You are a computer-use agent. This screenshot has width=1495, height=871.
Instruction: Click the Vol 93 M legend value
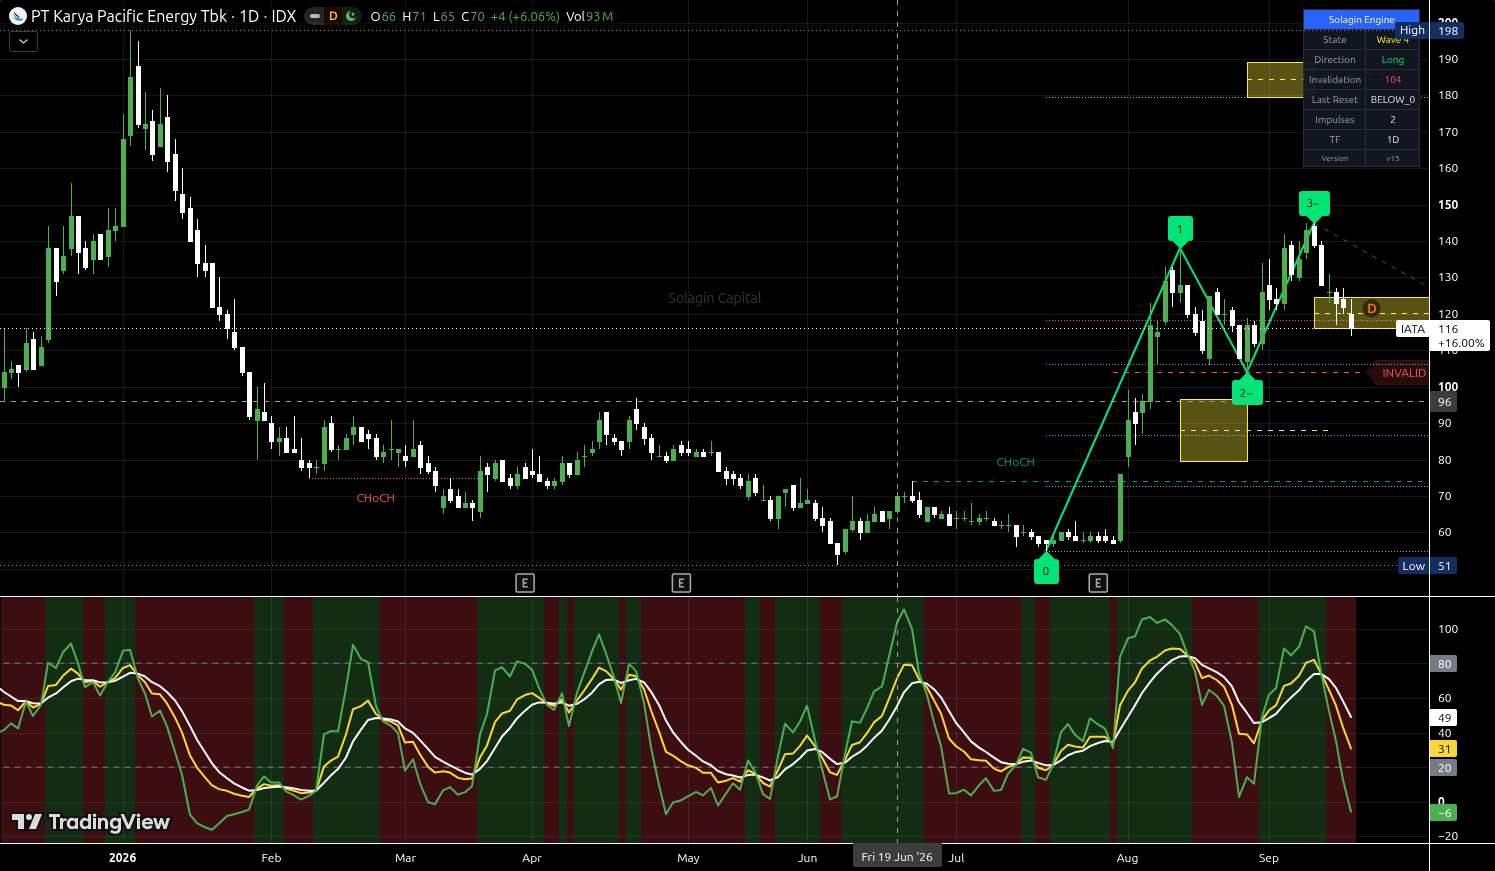point(589,16)
